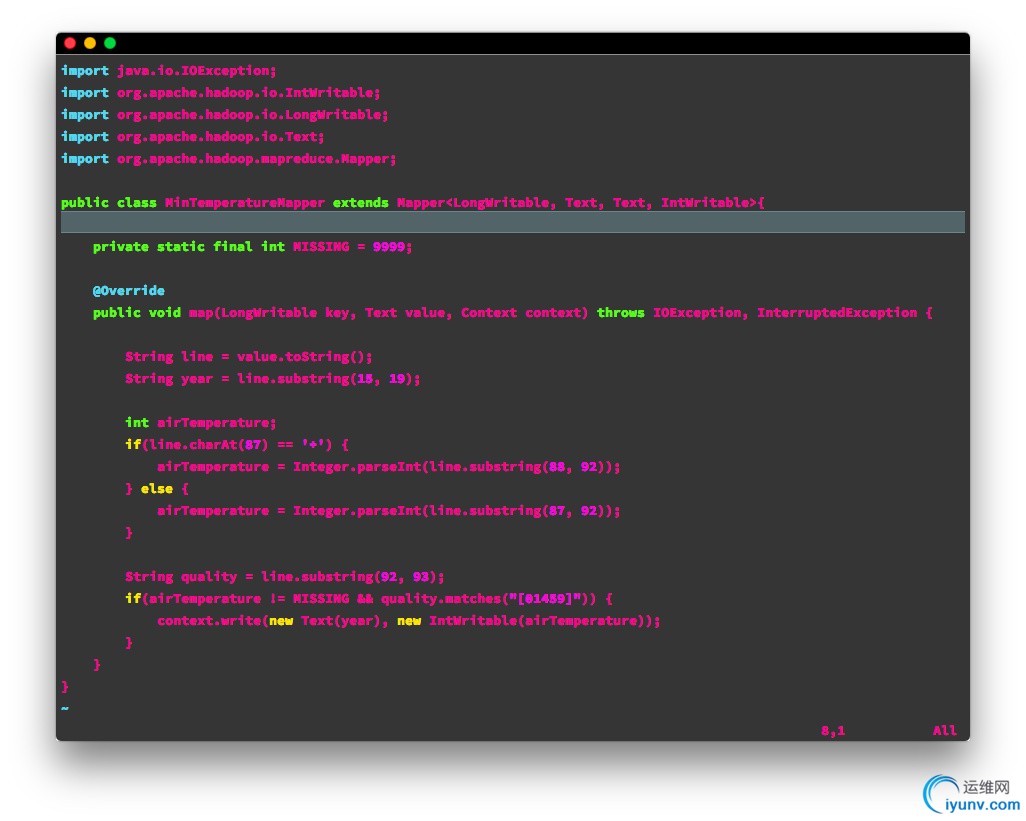1026x821 pixels.
Task: Click the context.write statement
Action: (x=409, y=621)
